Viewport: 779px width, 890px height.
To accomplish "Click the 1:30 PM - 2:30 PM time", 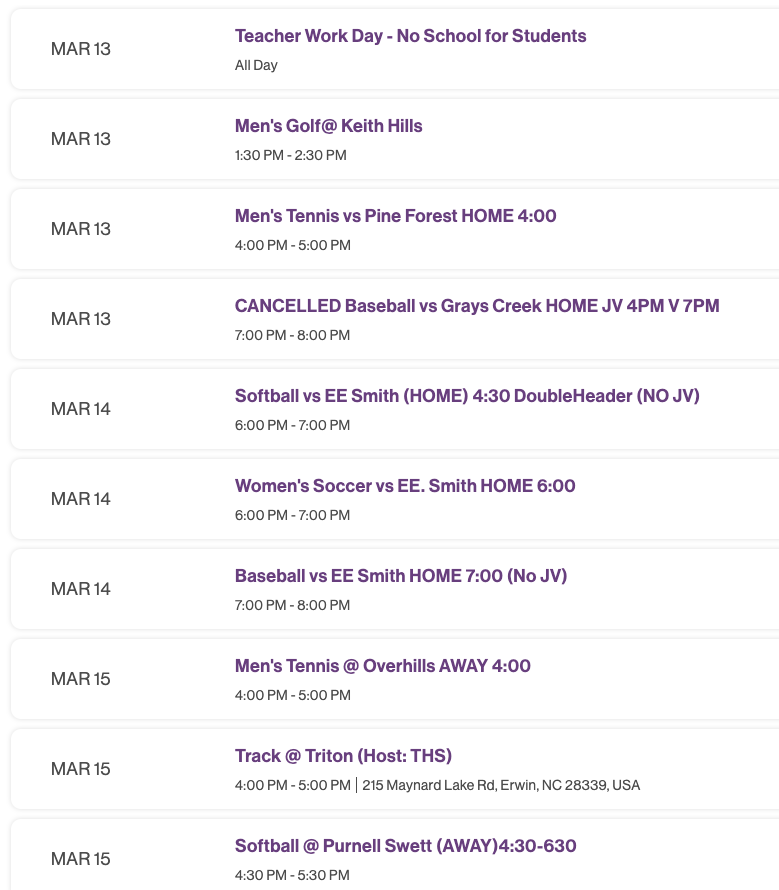I will point(291,155).
